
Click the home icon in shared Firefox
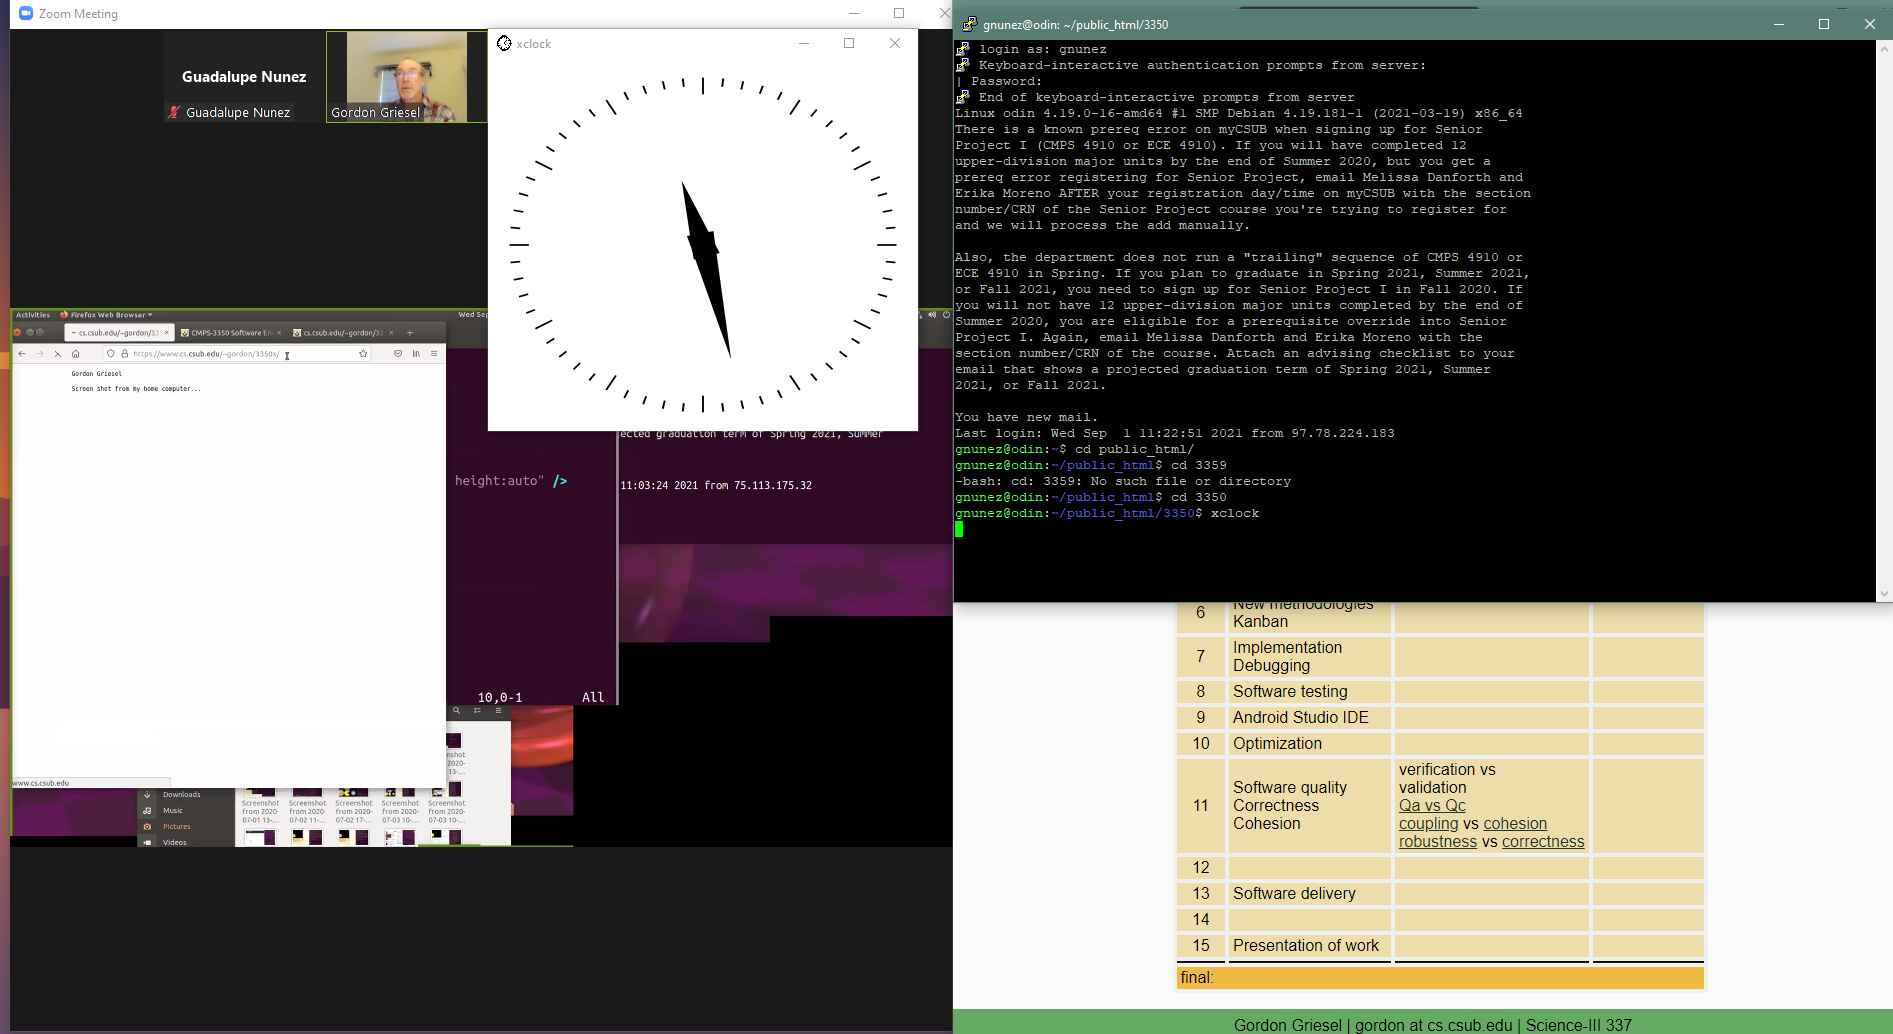(75, 354)
